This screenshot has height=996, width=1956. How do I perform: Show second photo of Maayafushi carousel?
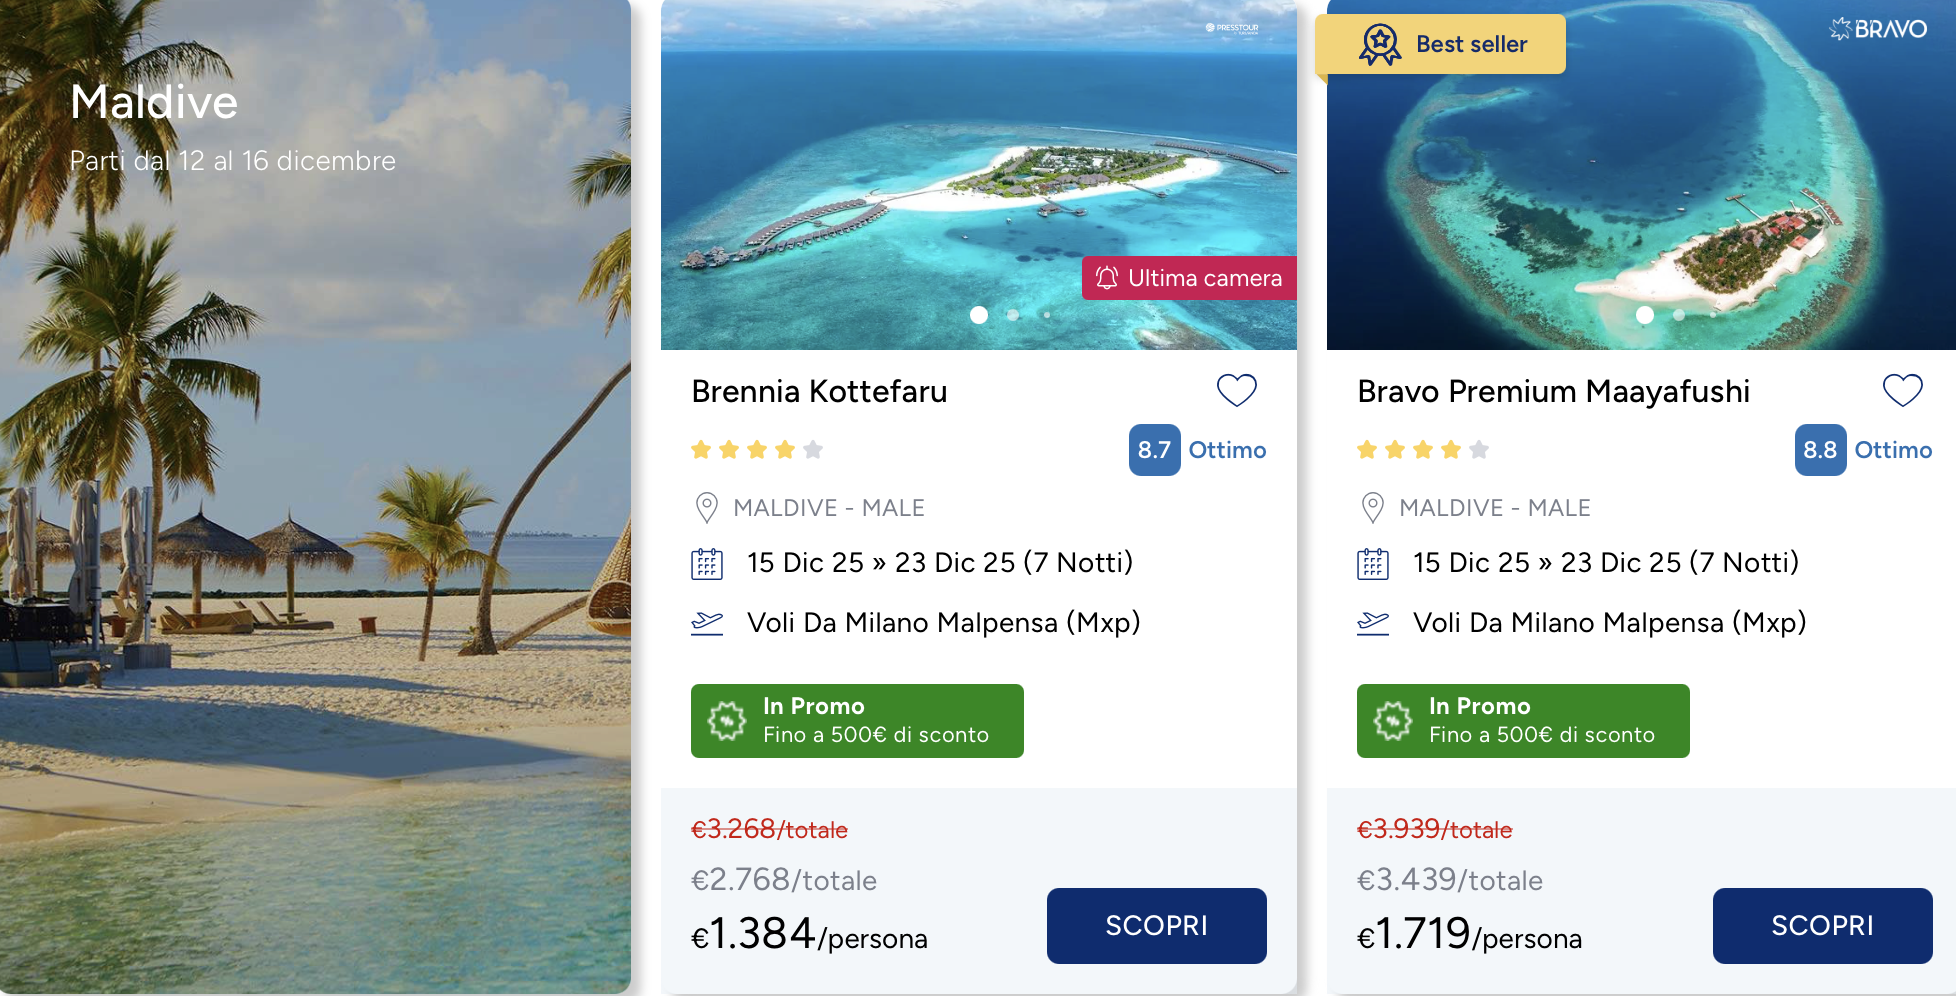click(x=1679, y=315)
